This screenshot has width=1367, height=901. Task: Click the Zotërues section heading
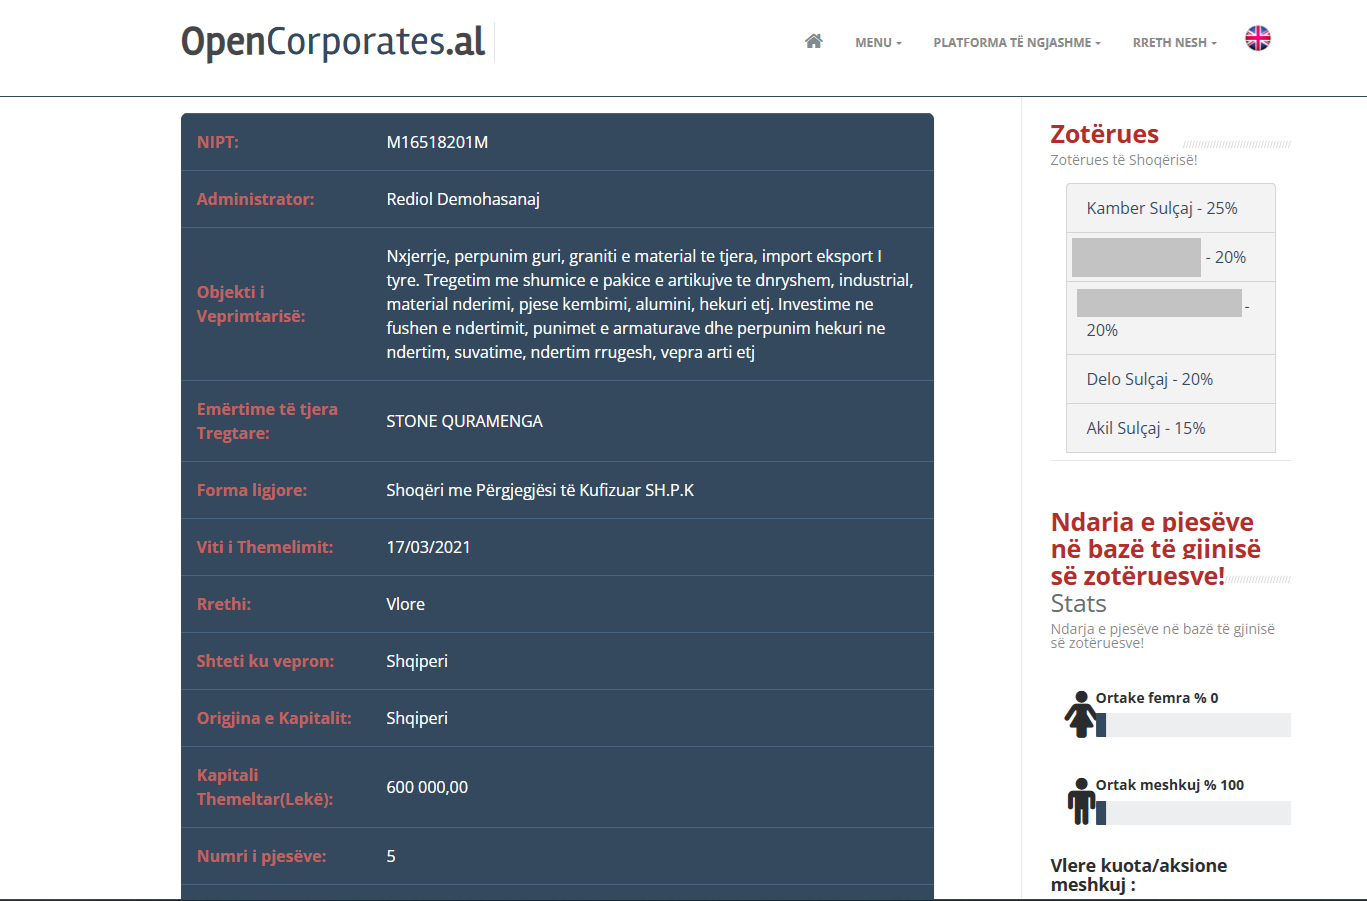1104,134
